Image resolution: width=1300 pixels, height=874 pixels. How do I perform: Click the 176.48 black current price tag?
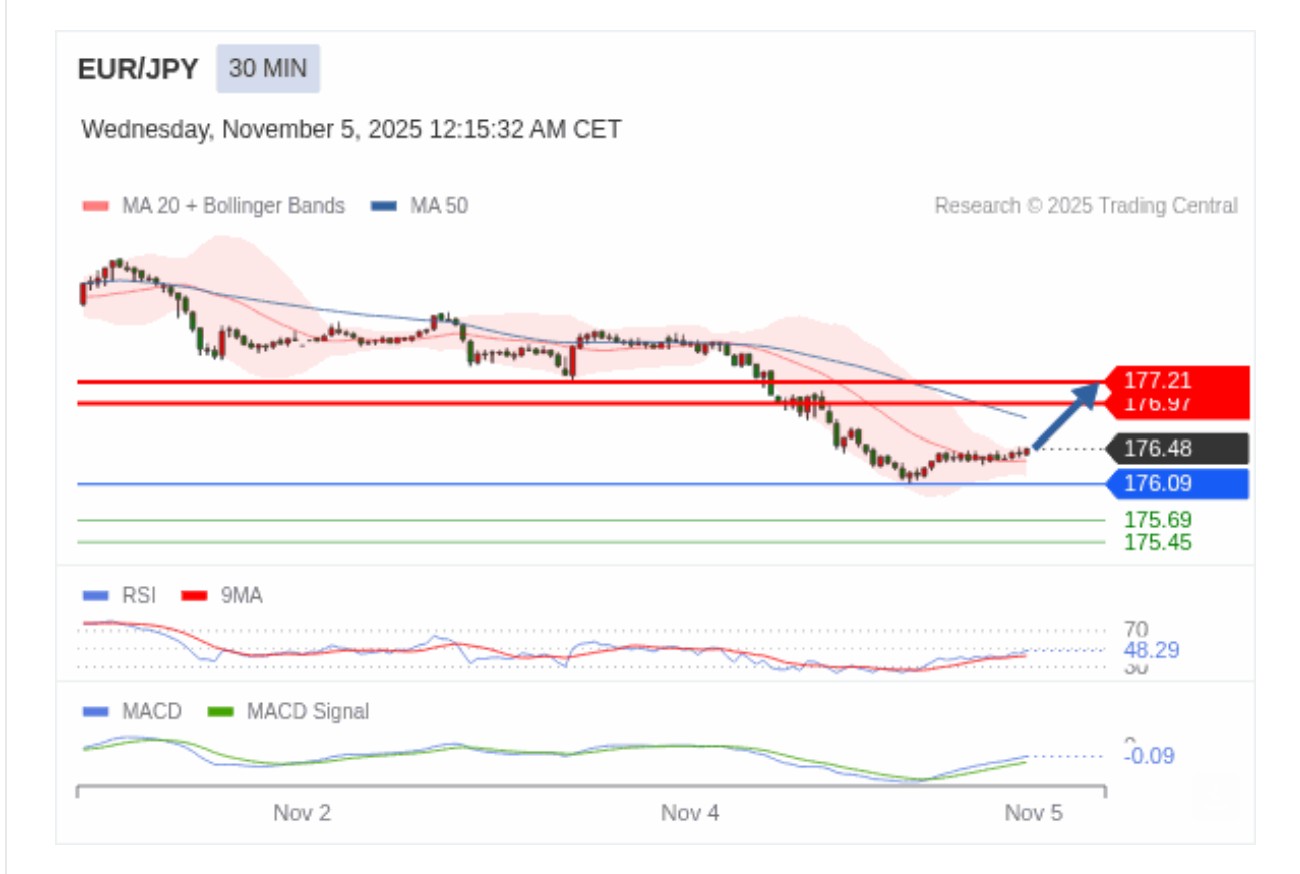point(1175,449)
